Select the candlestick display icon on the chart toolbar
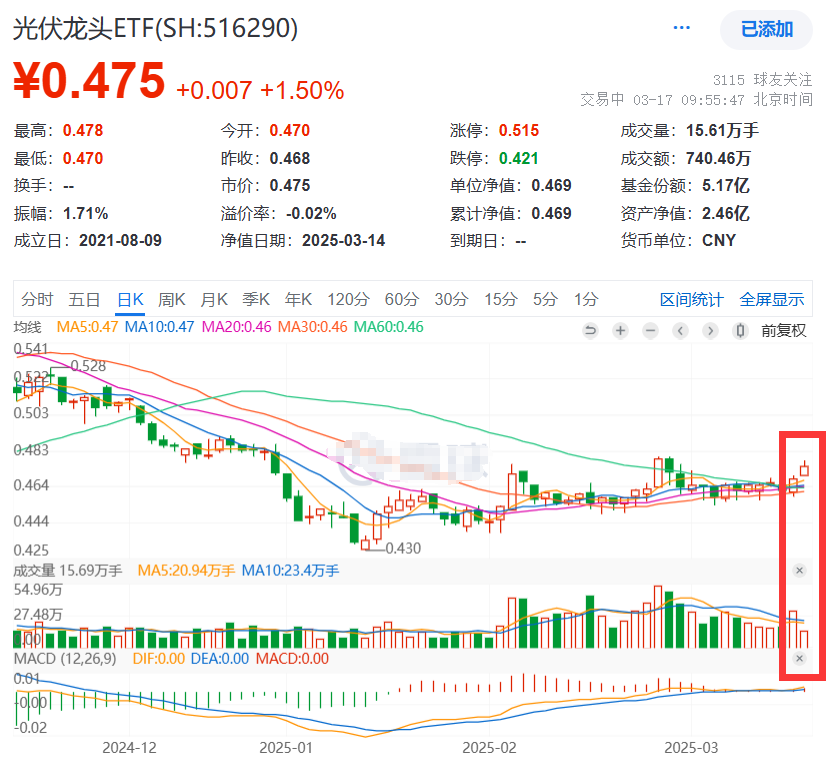The height and width of the screenshot is (764, 829). click(x=740, y=330)
